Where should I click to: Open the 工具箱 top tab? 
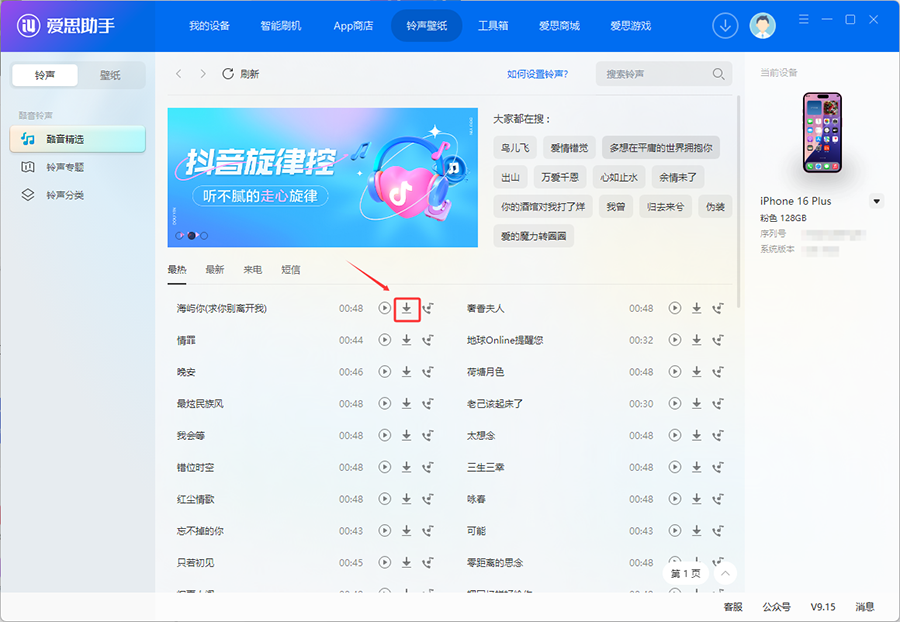coord(492,26)
